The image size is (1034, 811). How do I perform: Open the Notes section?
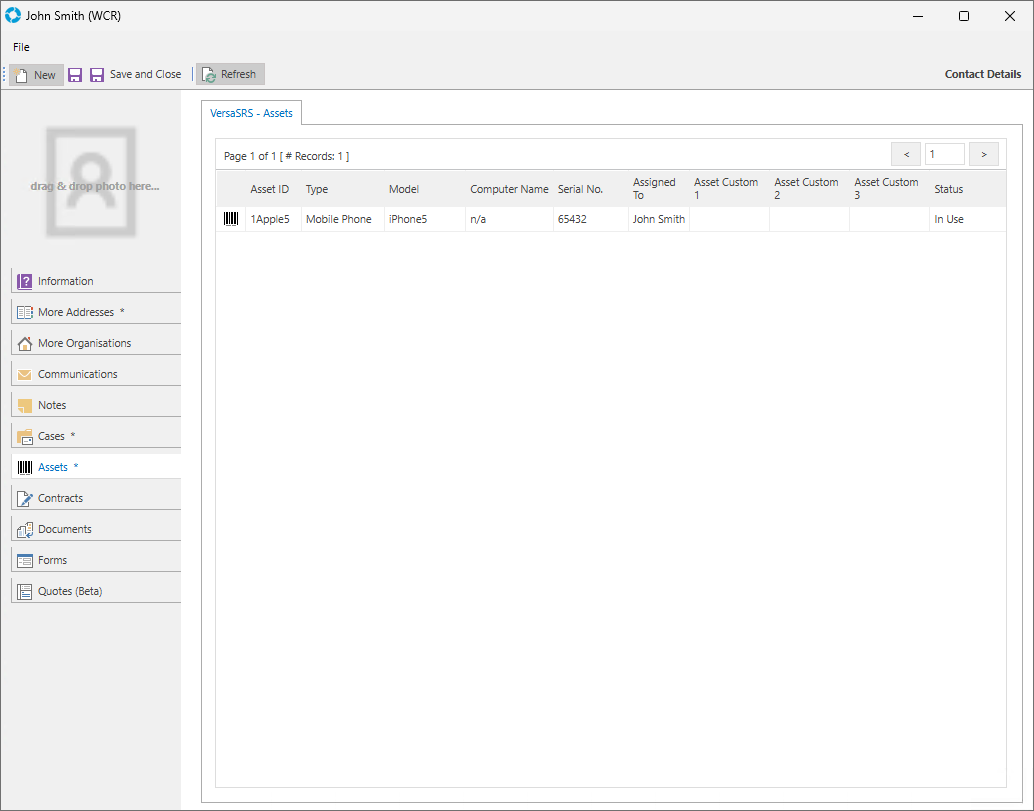[52, 405]
